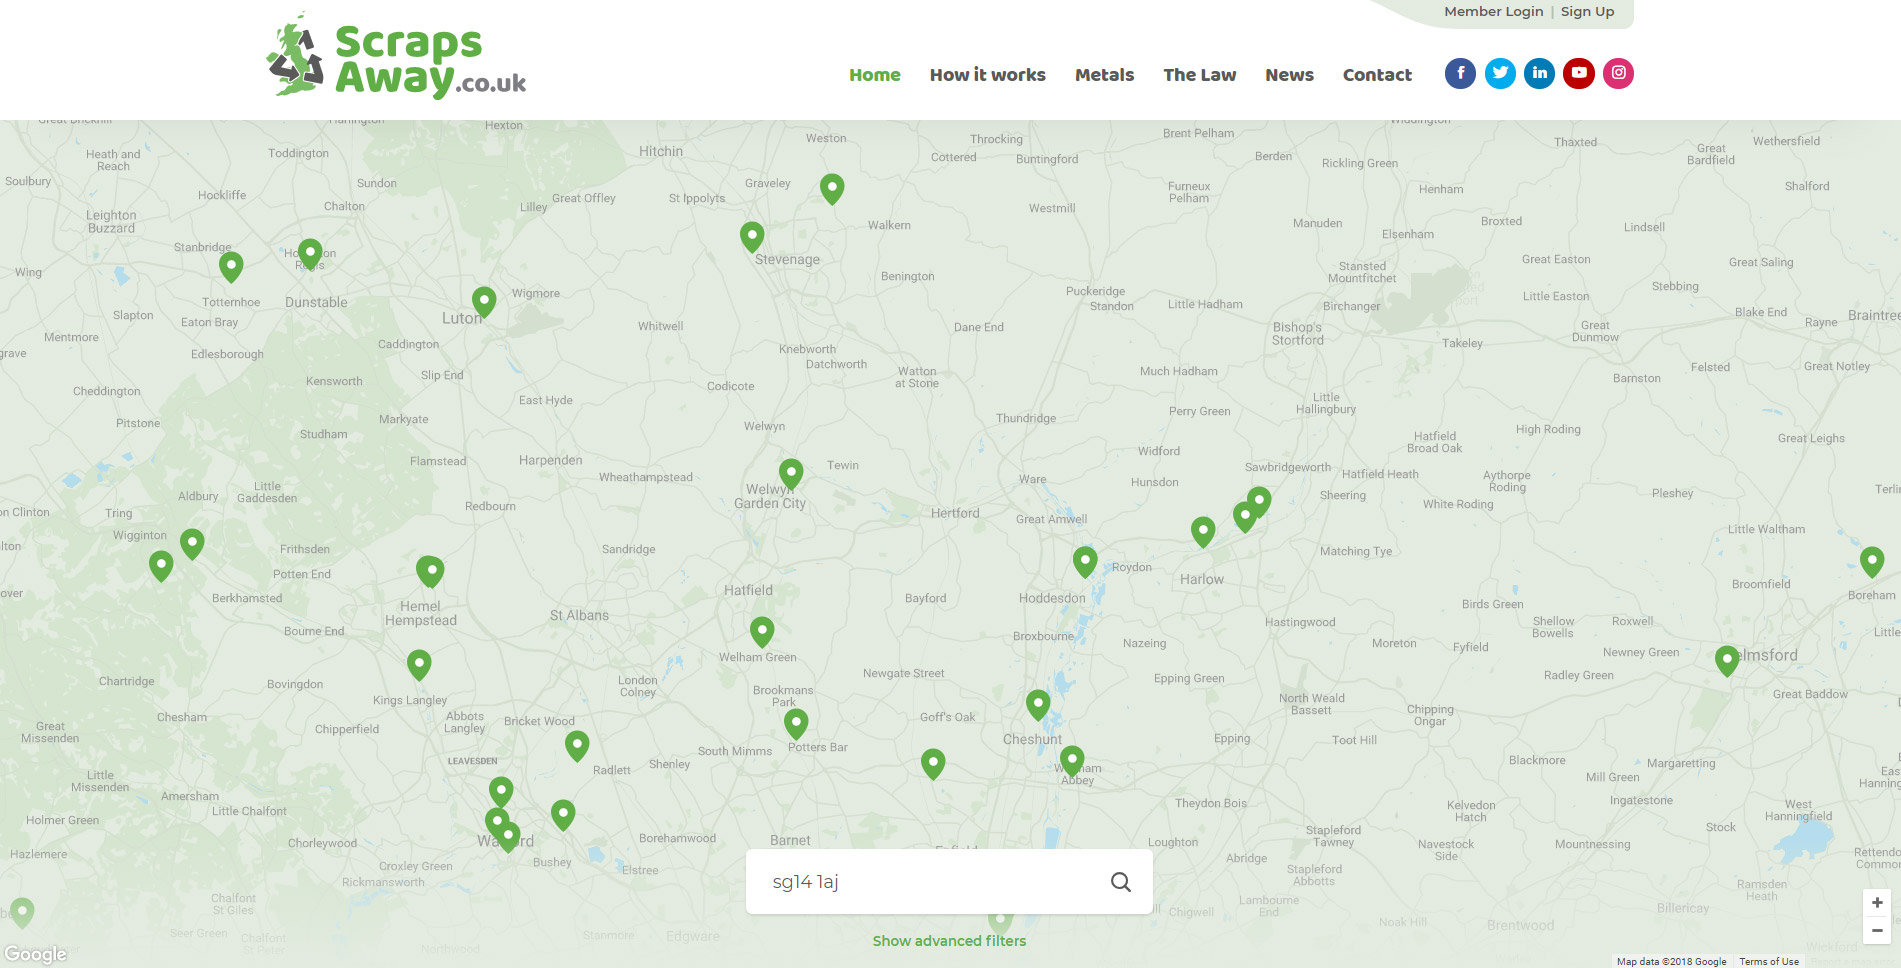1901x968 pixels.
Task: Select the map pin at Stevenage
Action: click(x=752, y=236)
